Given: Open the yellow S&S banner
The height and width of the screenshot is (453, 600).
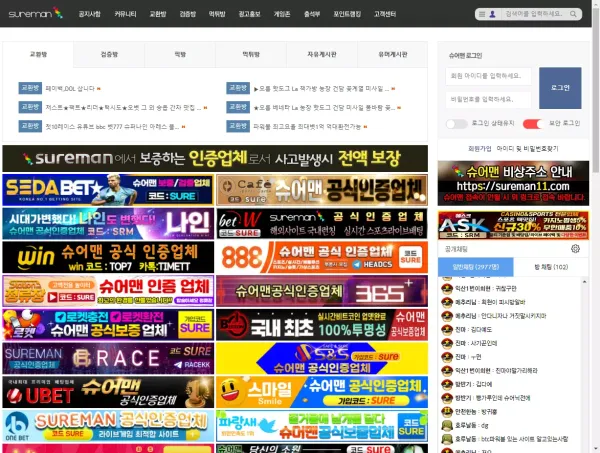Looking at the screenshot, I should pyautogui.click(x=322, y=358).
